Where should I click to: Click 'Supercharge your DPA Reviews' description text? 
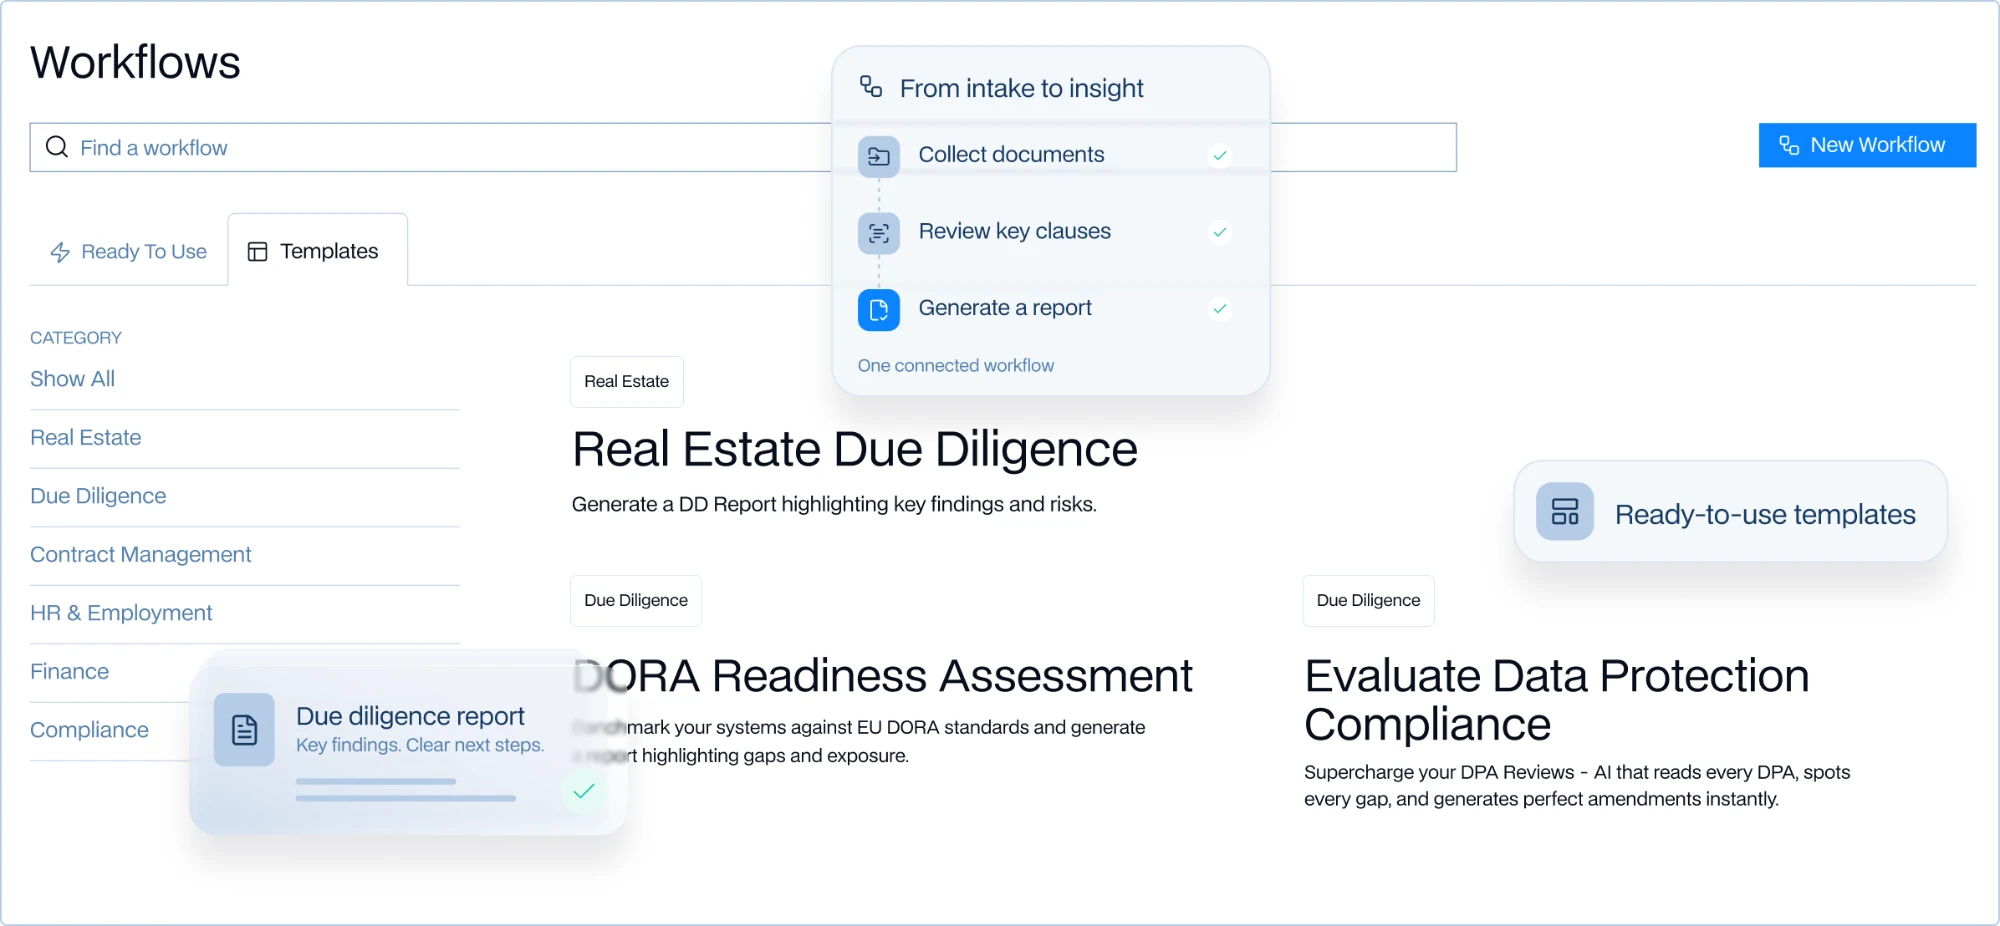(1577, 786)
